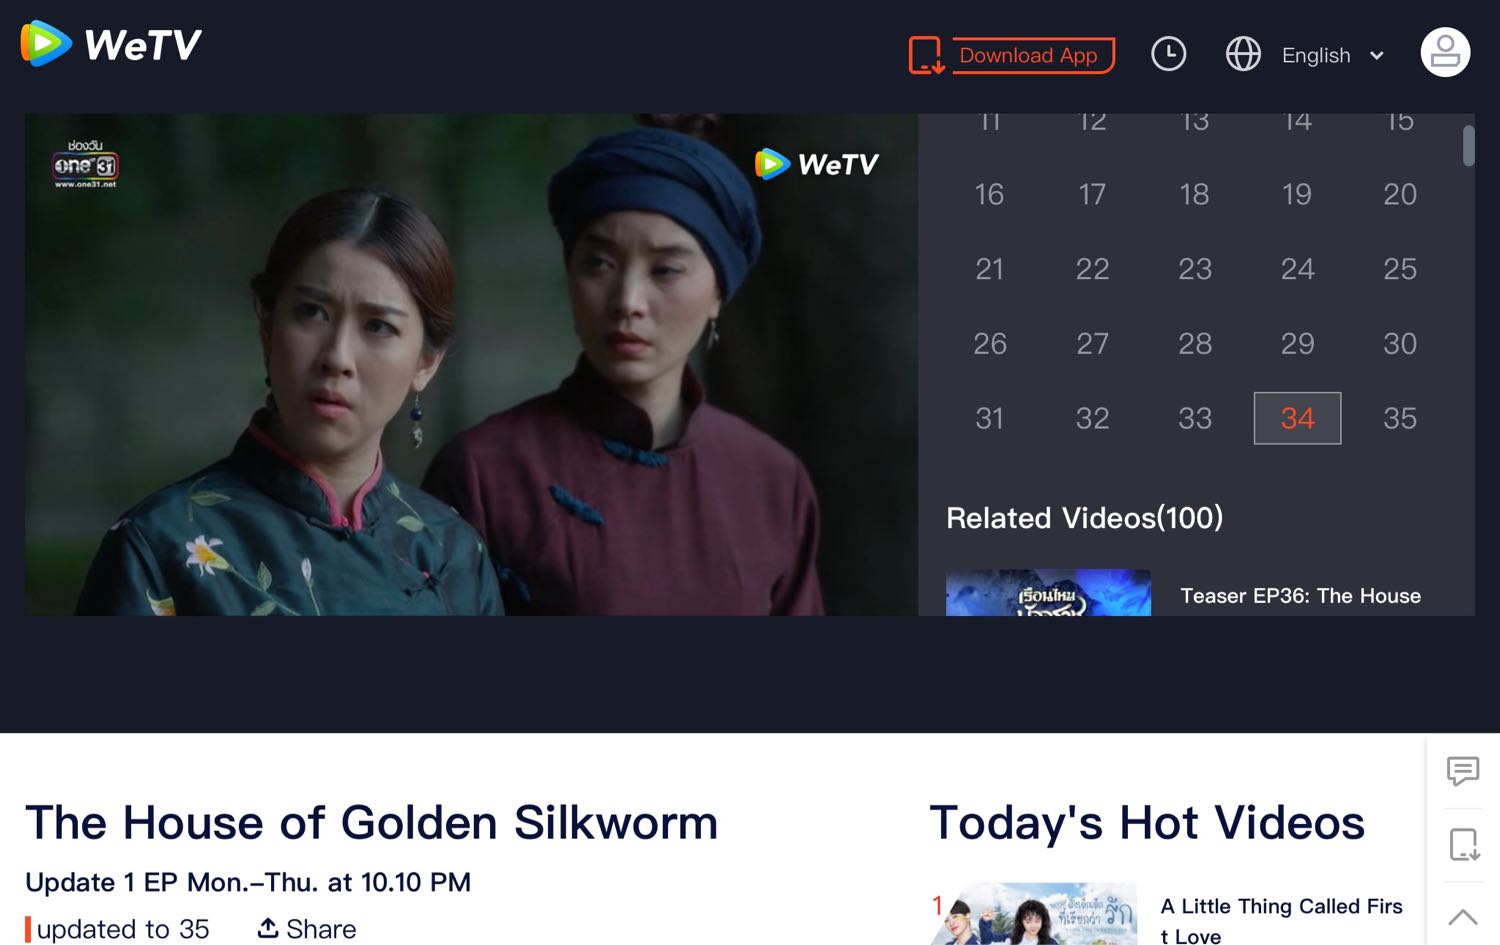Image resolution: width=1500 pixels, height=945 pixels.
Task: Click the video player frame
Action: click(x=471, y=364)
